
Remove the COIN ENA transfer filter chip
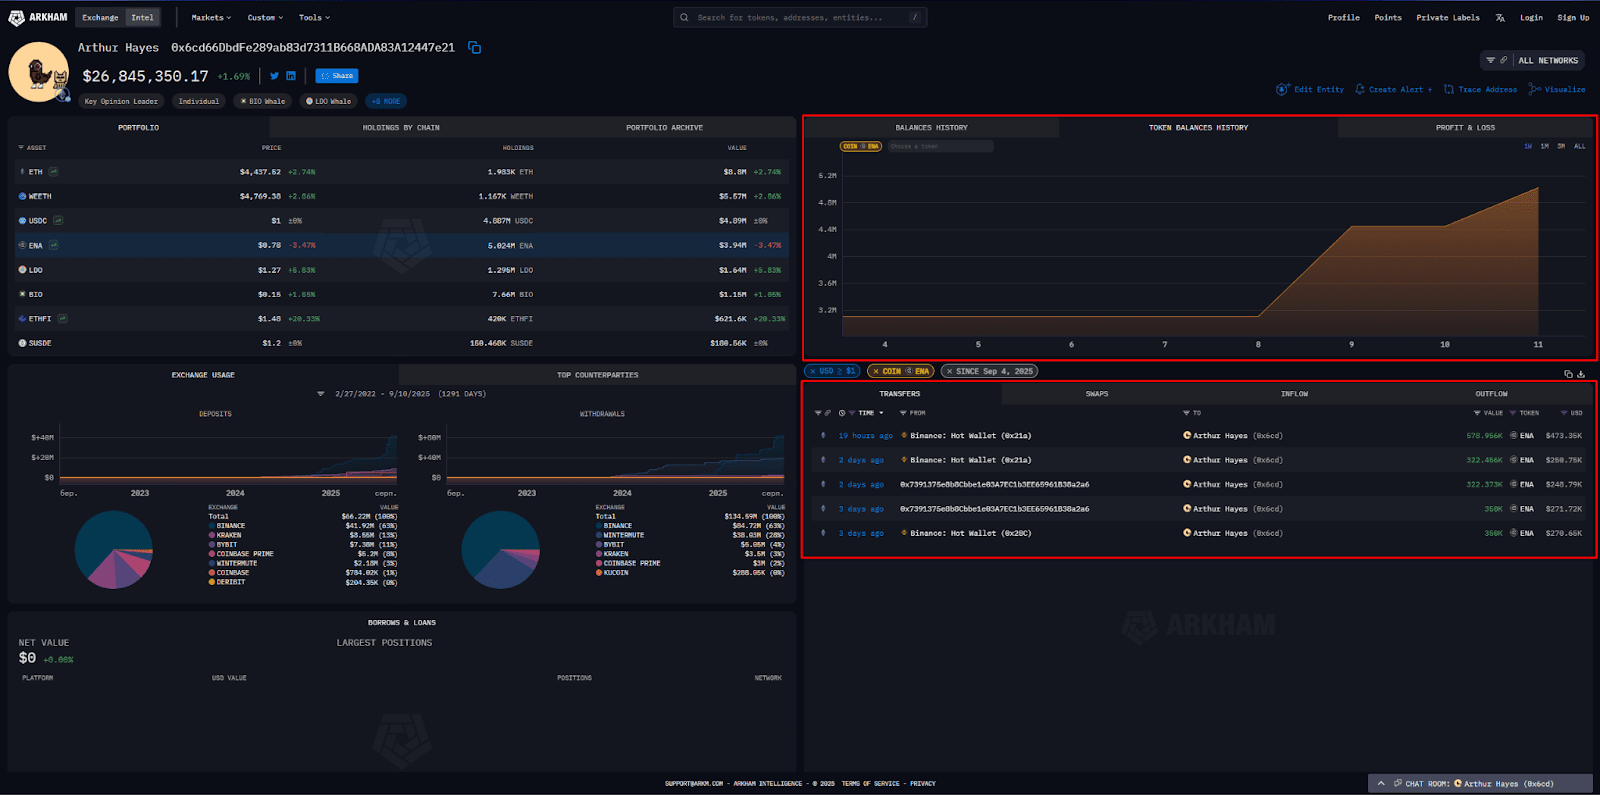(x=876, y=371)
